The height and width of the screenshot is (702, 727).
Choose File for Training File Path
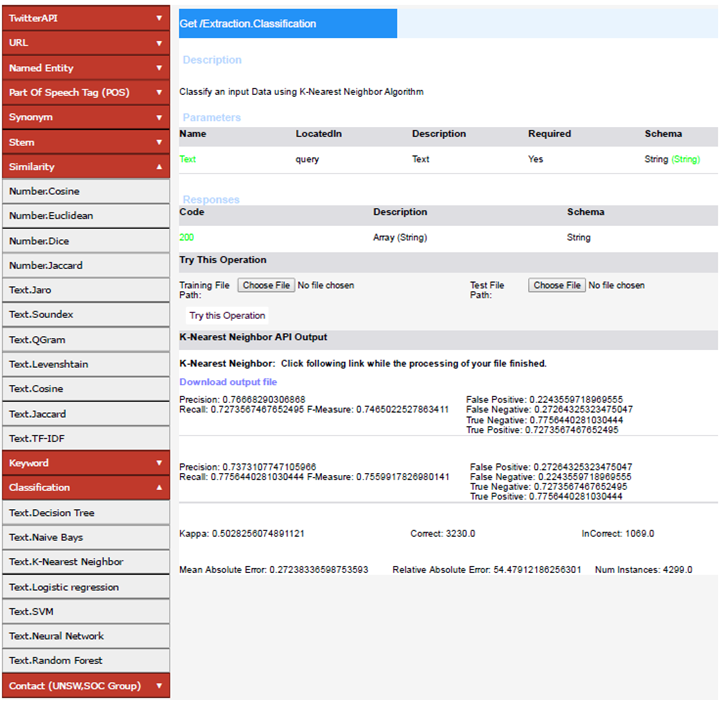pos(267,285)
